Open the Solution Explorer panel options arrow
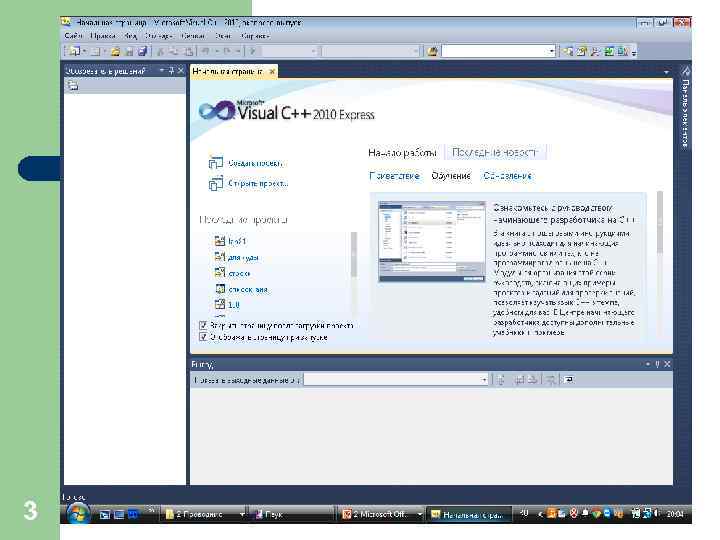Image resolution: width=720 pixels, height=540 pixels. pyautogui.click(x=162, y=71)
